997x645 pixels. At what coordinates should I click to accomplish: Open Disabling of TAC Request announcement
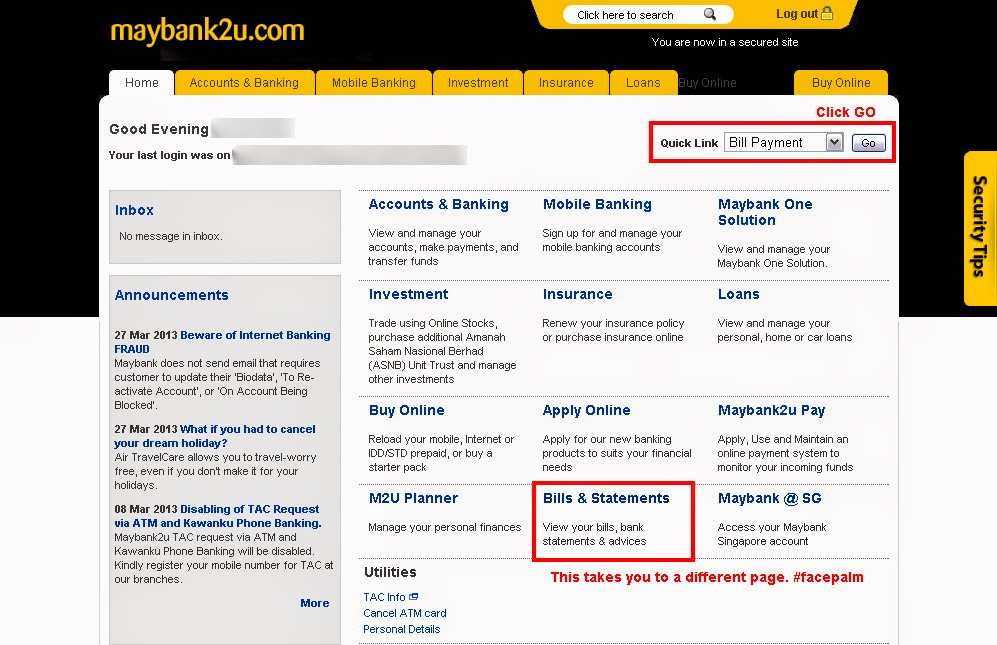point(217,516)
